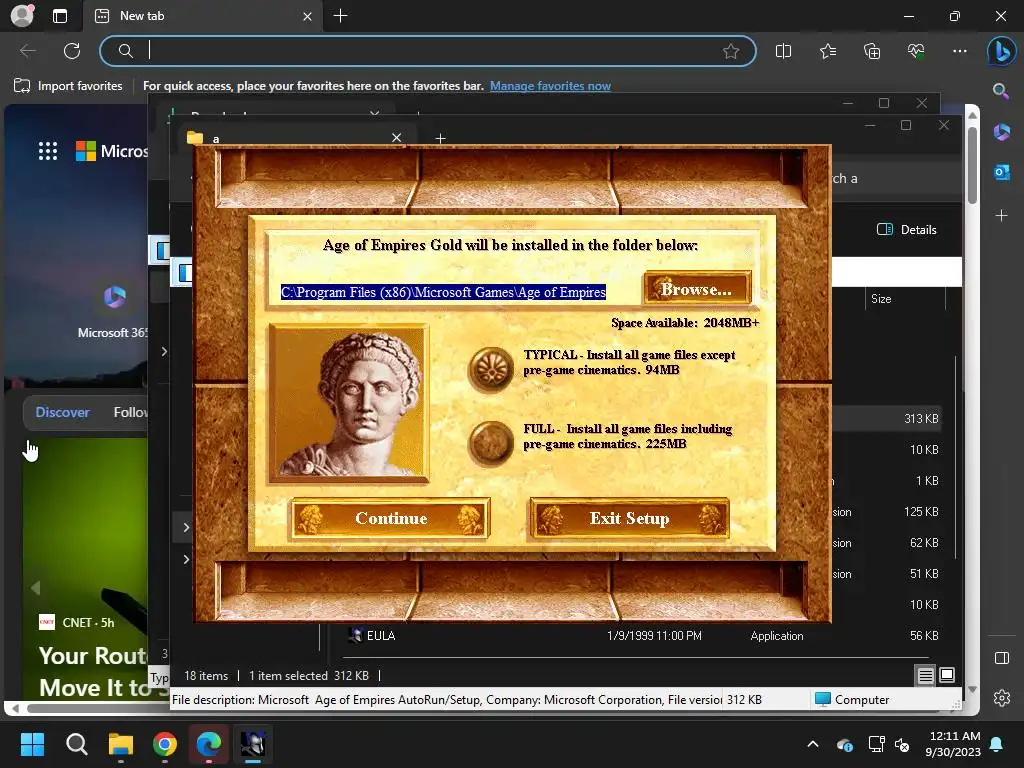Screen dimensions: 1024x768
Task: Open Google Chrome from taskbar
Action: pyautogui.click(x=165, y=744)
